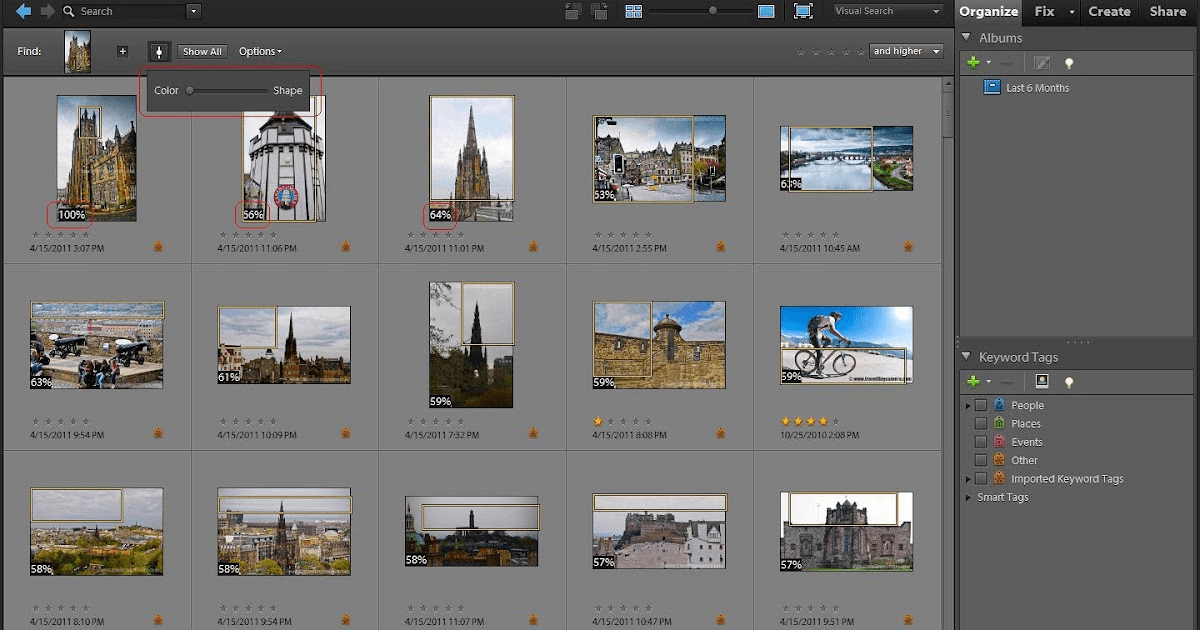The image size is (1200, 630).
Task: Create a new album with the green plus
Action: coord(972,61)
